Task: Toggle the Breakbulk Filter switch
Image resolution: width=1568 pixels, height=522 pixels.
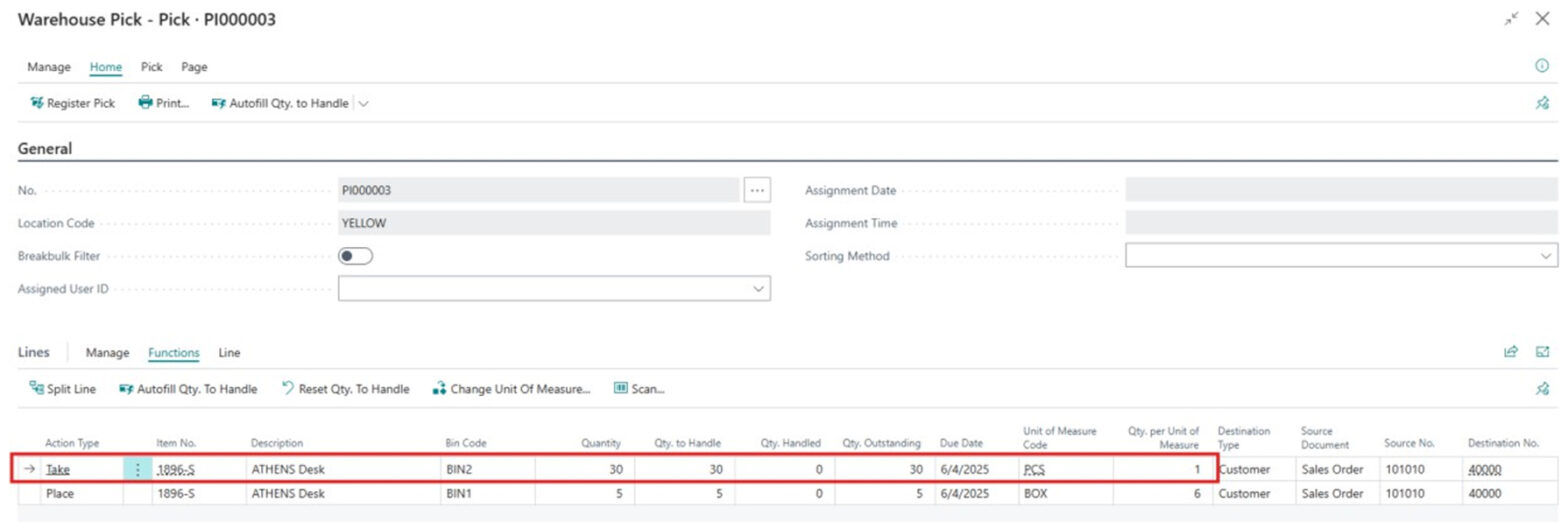Action: tap(355, 256)
